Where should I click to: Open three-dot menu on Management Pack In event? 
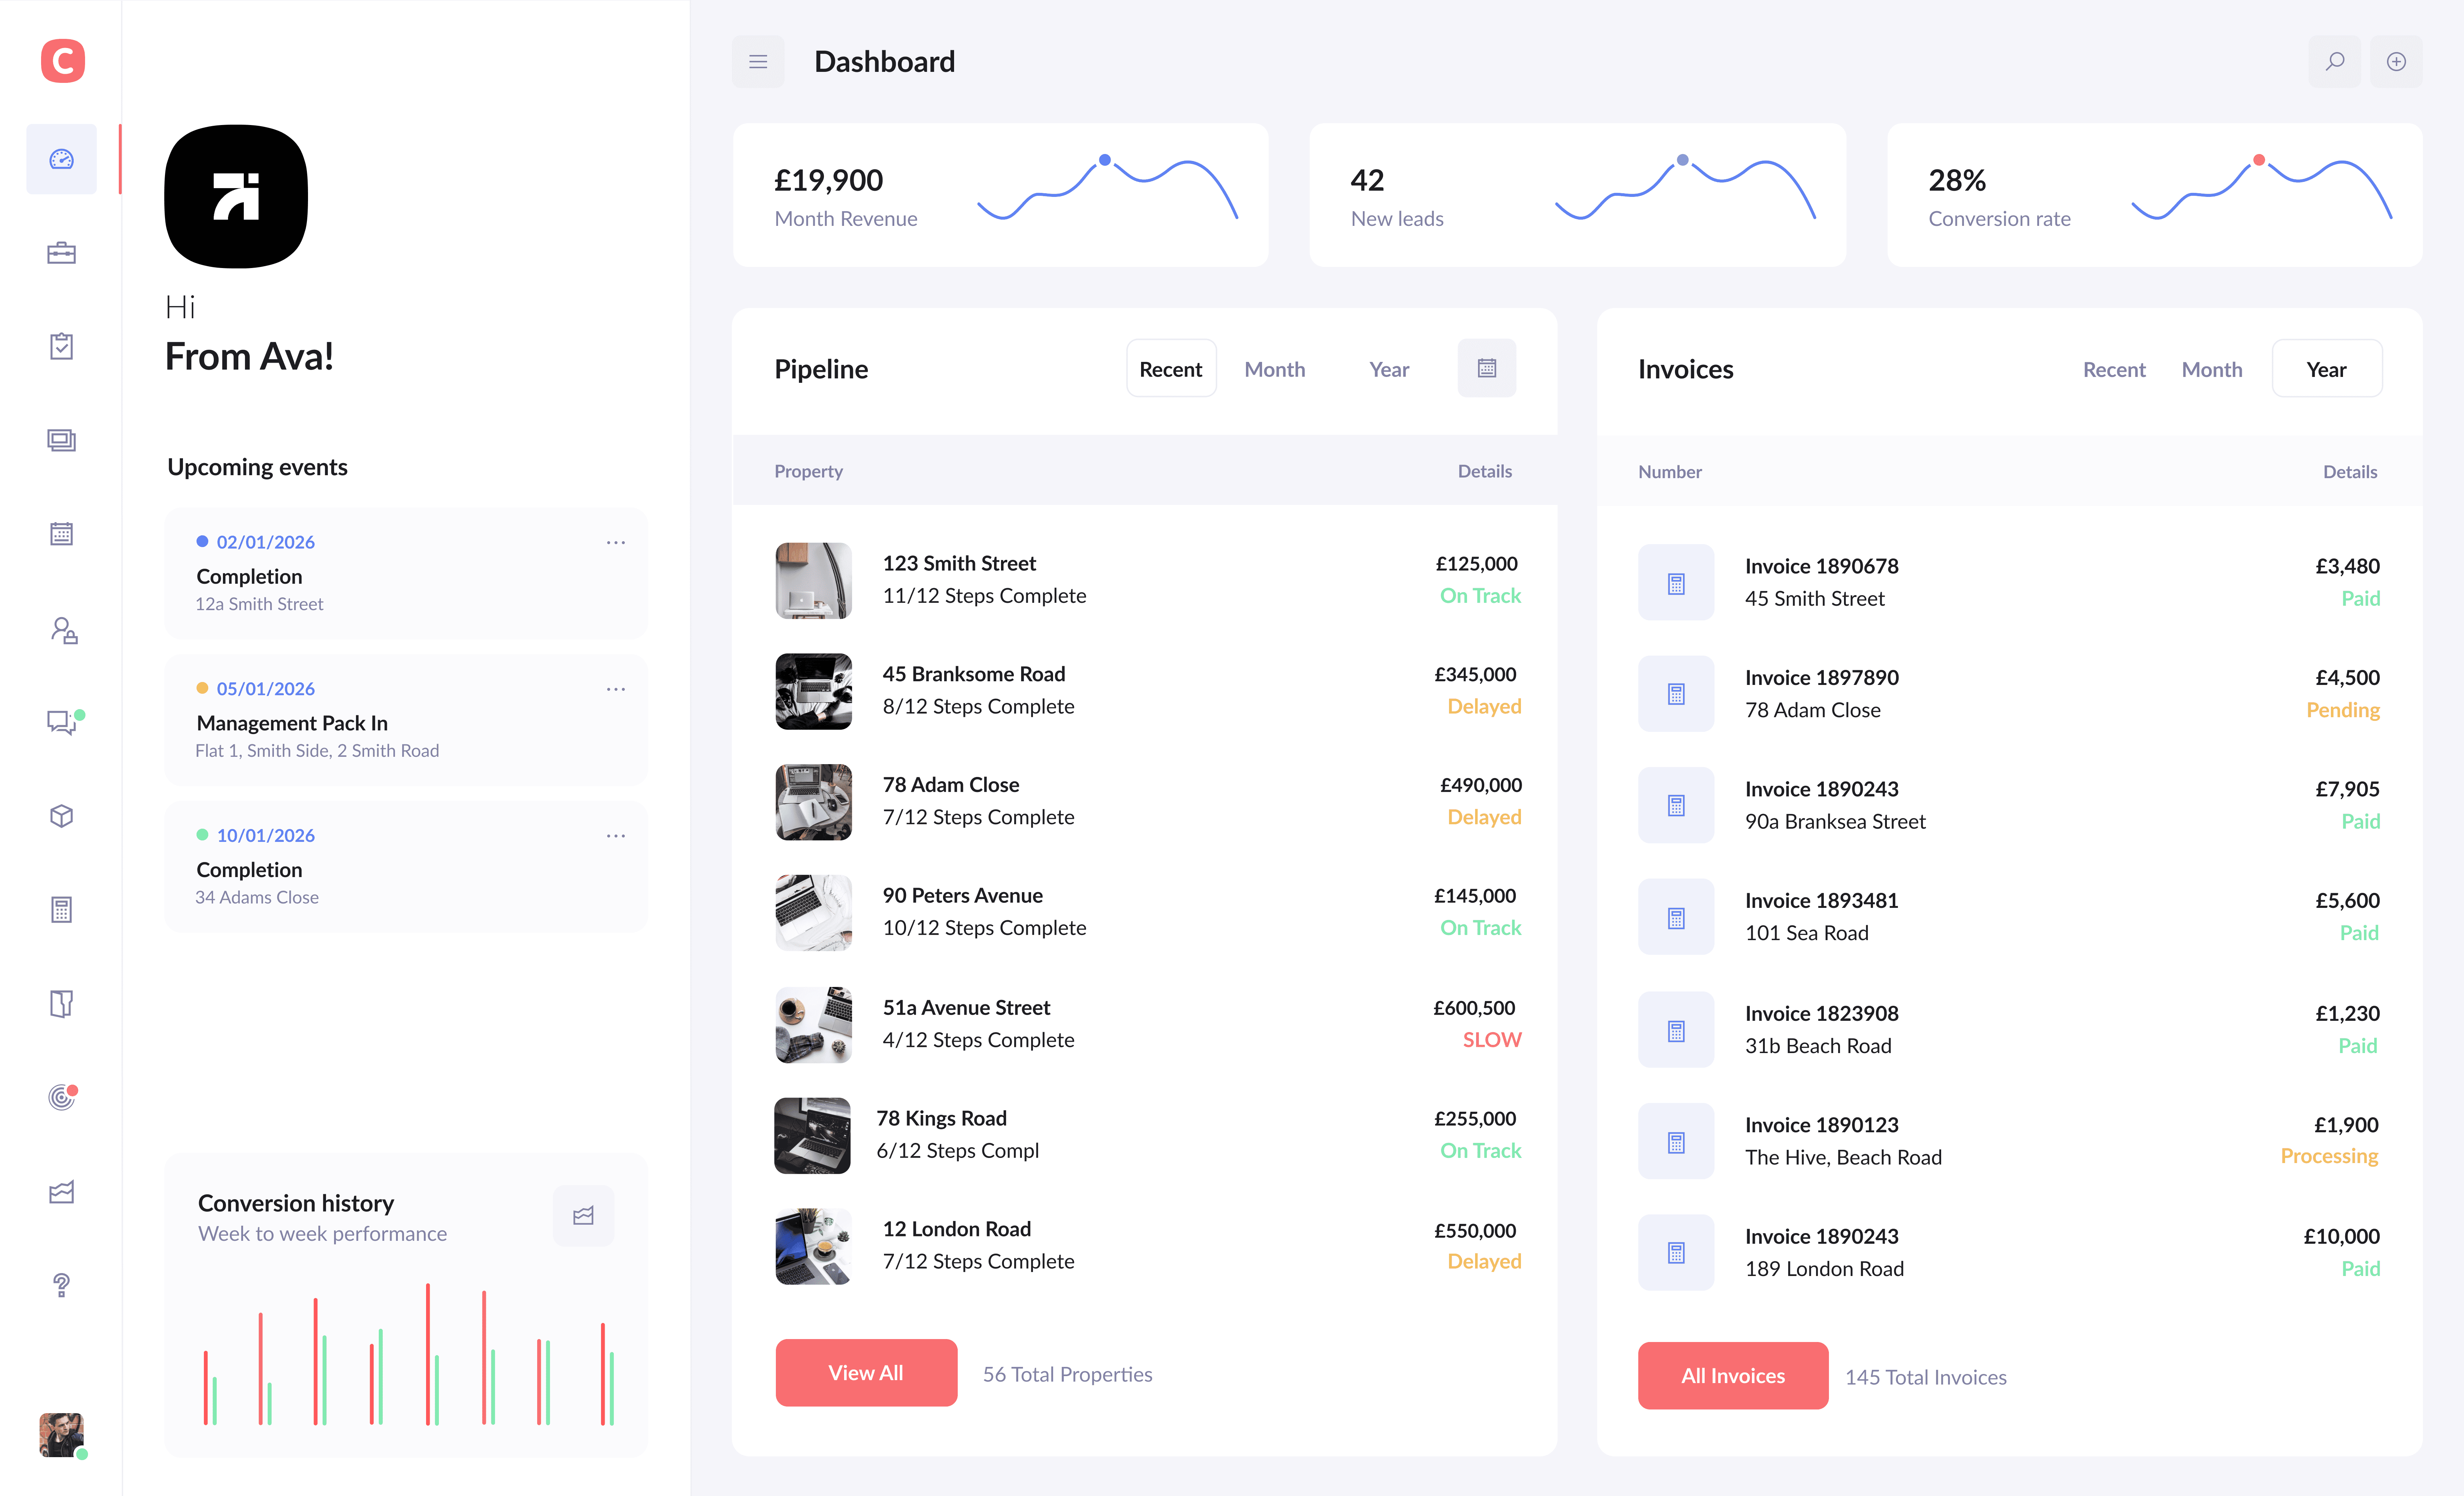(x=616, y=689)
